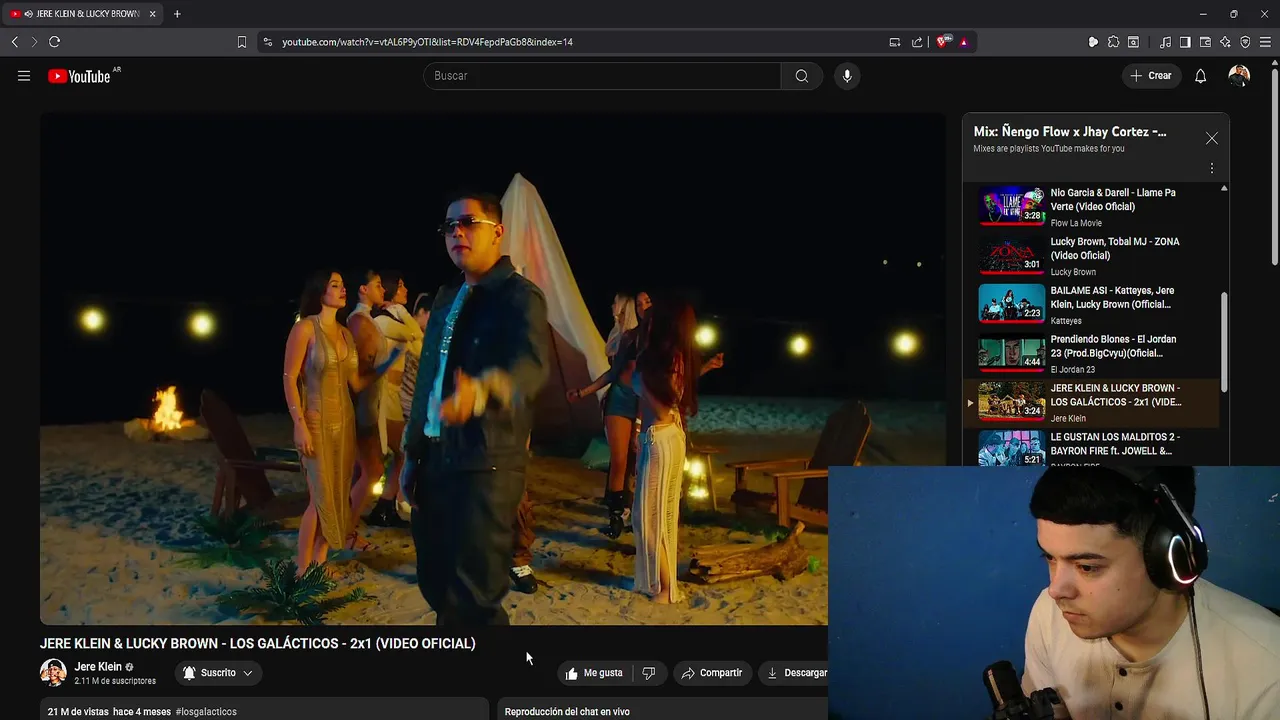Open the search tabs icon in toolbar
This screenshot has height=720, width=1280.
click(1133, 42)
